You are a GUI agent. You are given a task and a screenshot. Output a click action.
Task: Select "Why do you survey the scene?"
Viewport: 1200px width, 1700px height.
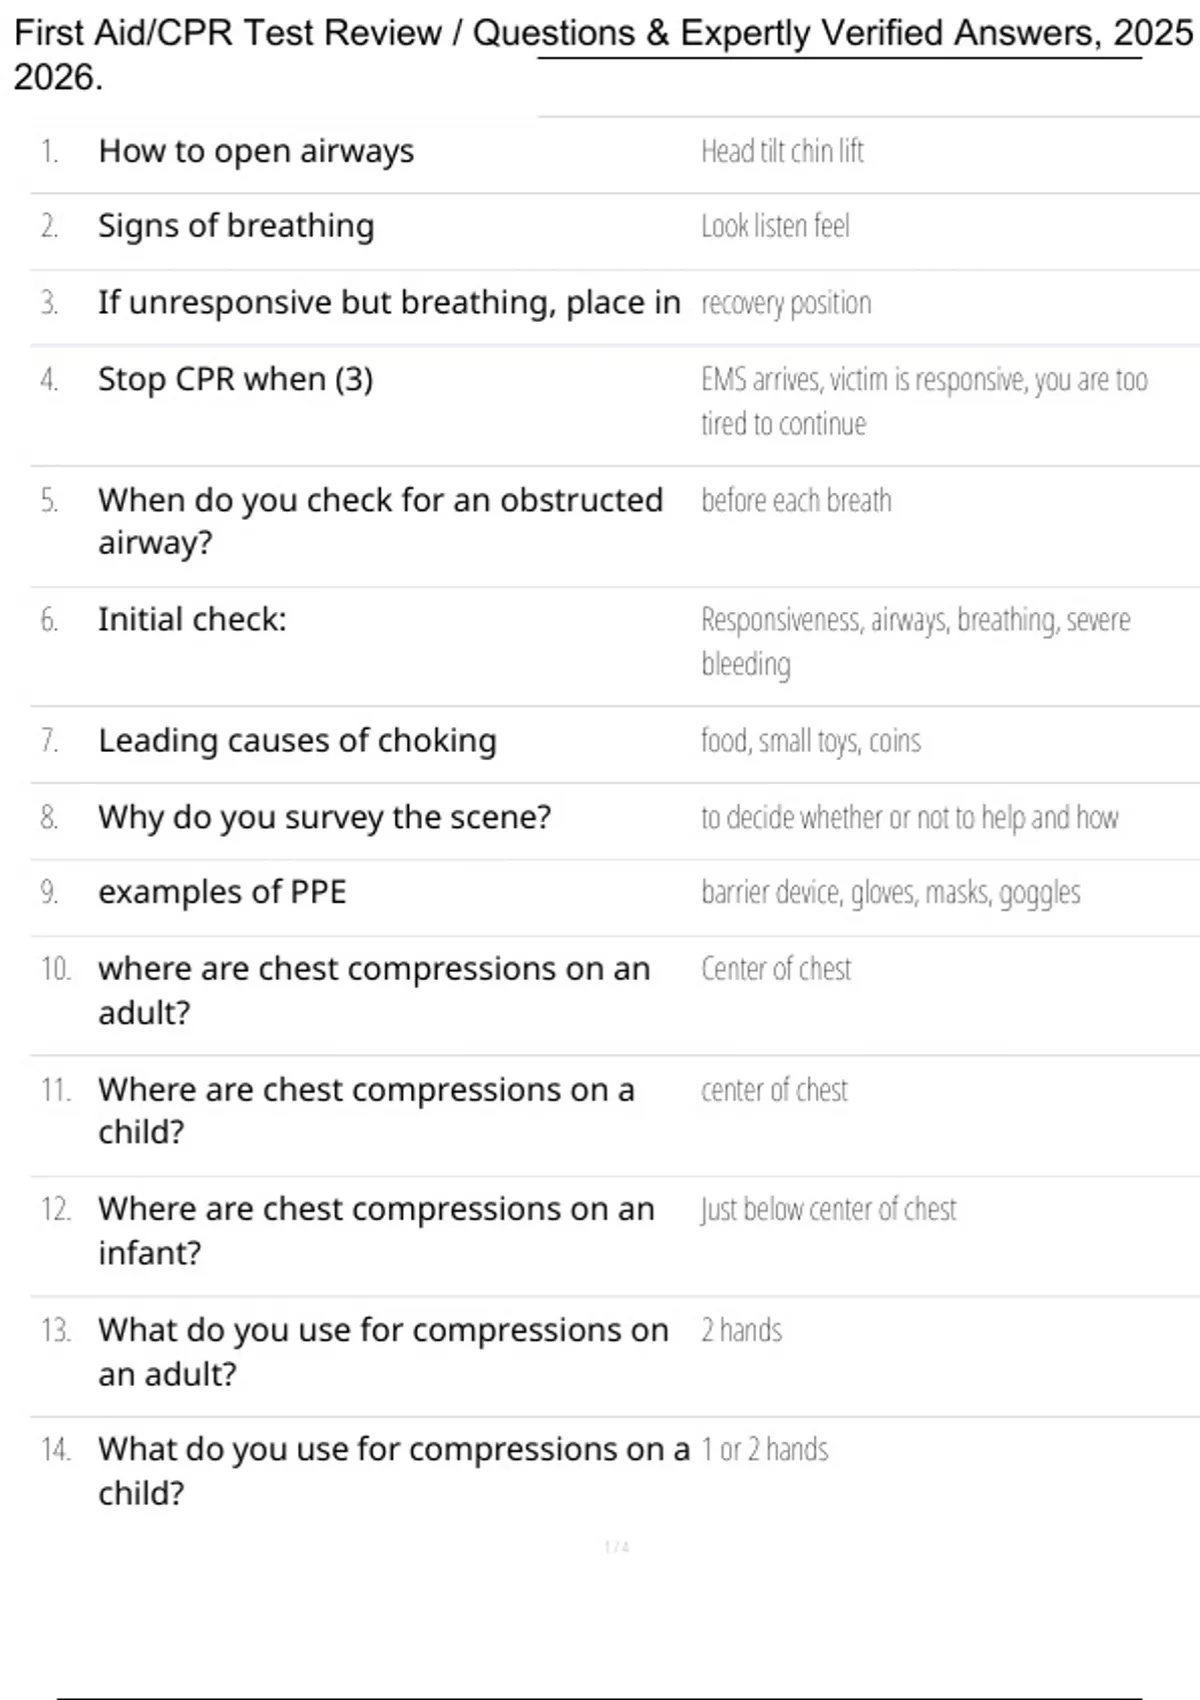pos(325,818)
